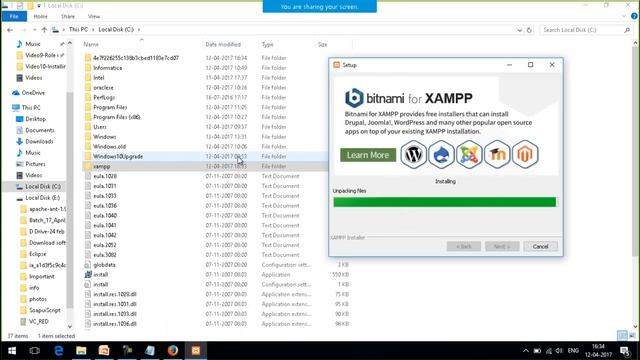Click the Moodle icon in the Setup window
Screen dimensions: 640x360
tap(497, 155)
